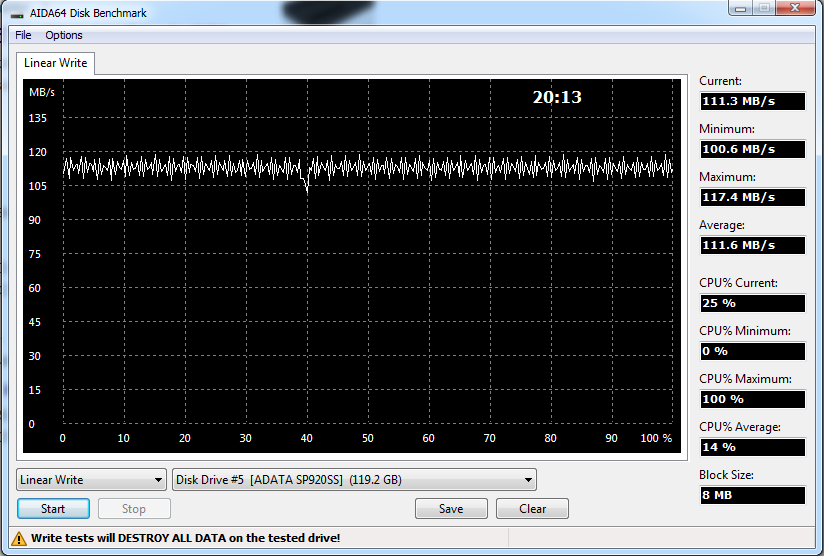Viewport: 824px width, 556px height.
Task: Click the elapsed time 20:13 in graph
Action: (557, 97)
